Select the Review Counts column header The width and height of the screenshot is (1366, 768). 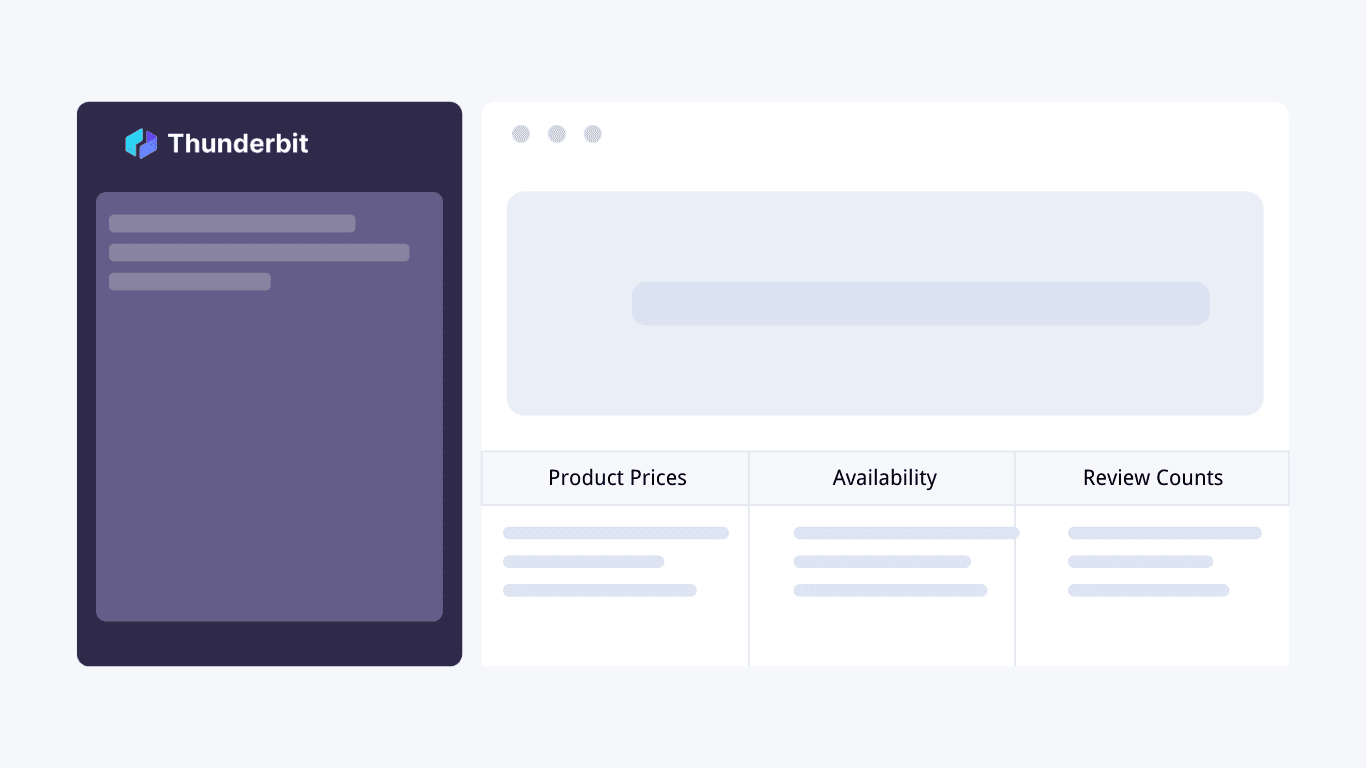coord(1152,478)
